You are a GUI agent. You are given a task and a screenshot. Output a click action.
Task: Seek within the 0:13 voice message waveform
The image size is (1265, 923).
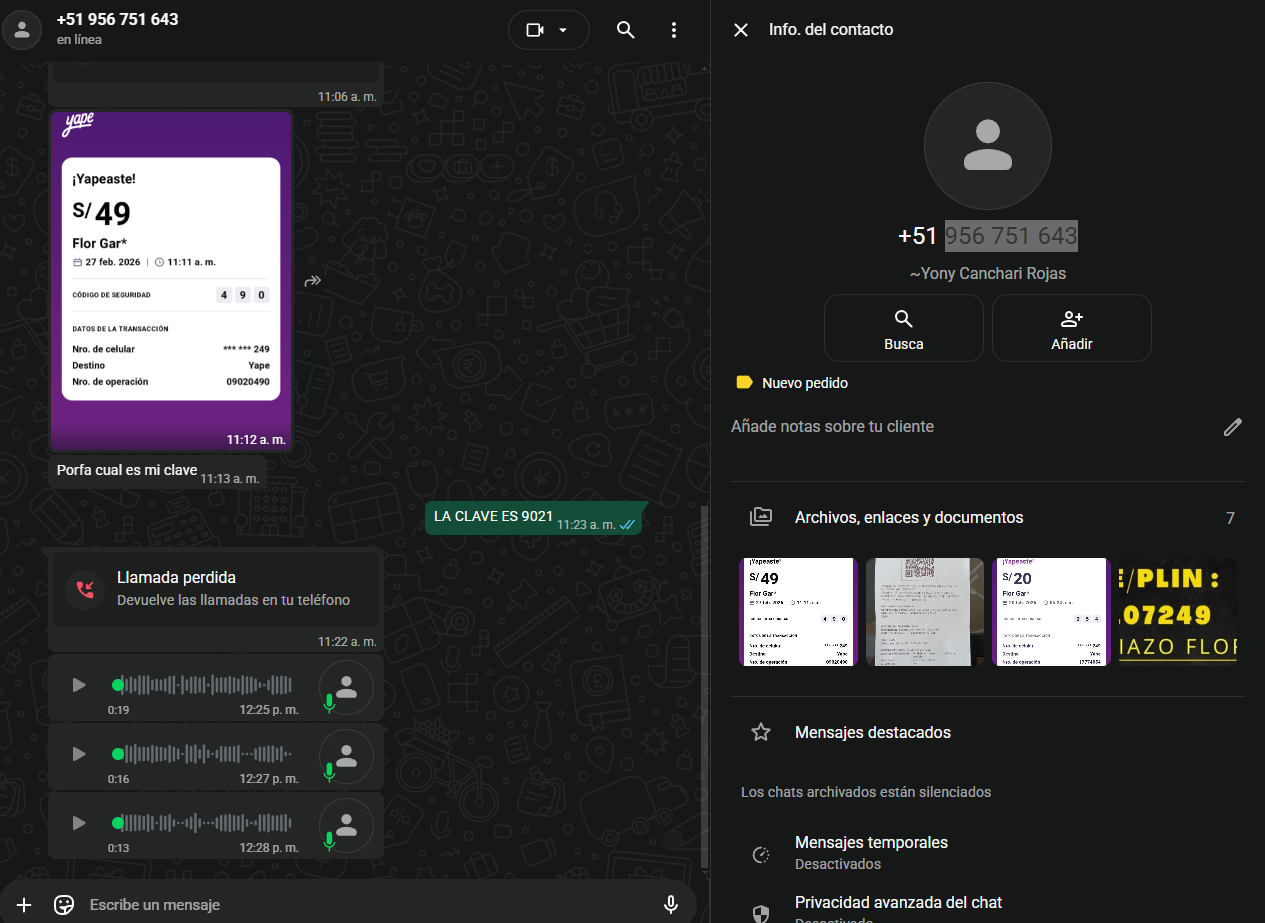[205, 823]
